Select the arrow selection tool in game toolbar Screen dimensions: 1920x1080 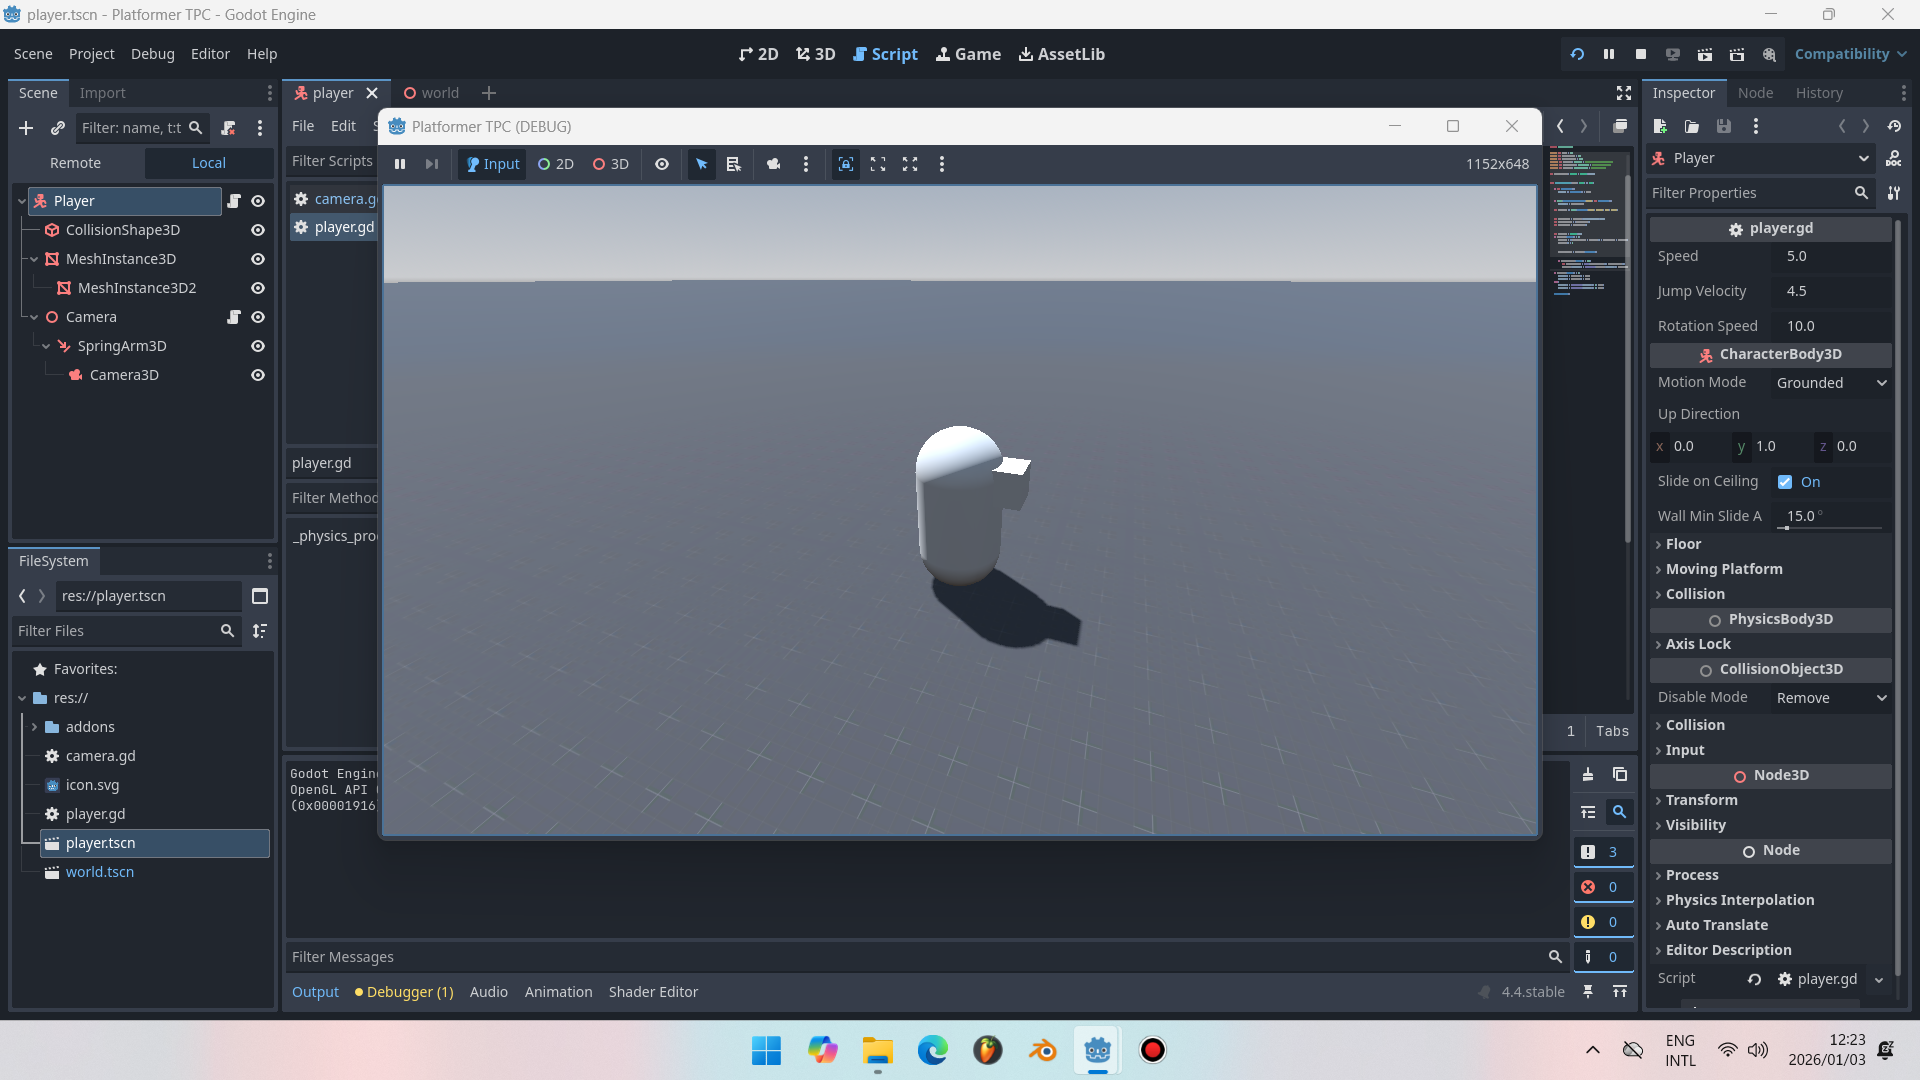(x=702, y=164)
